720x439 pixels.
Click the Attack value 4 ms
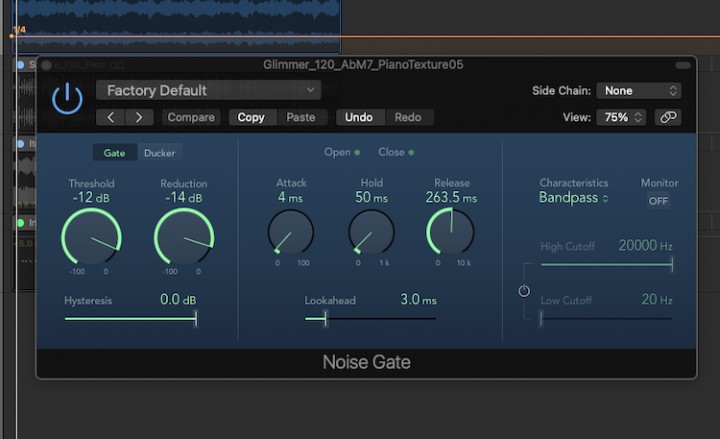click(290, 198)
